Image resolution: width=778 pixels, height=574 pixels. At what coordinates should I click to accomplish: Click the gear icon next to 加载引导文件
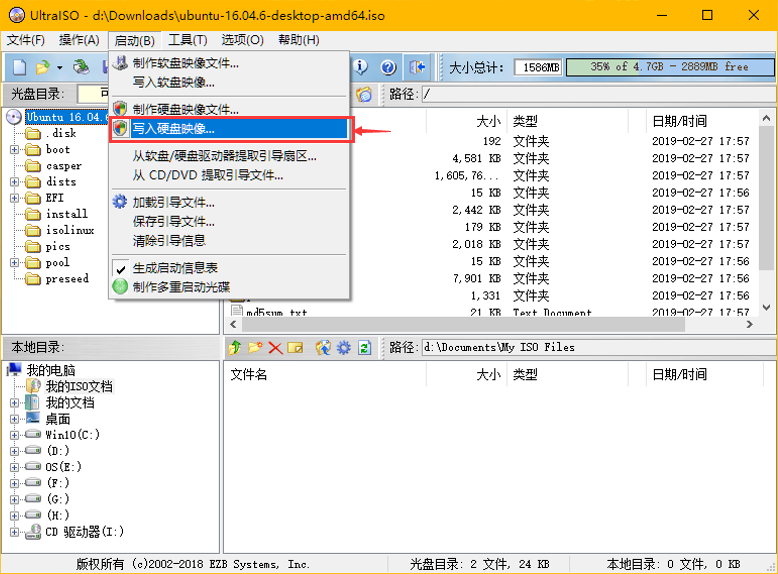pyautogui.click(x=120, y=202)
